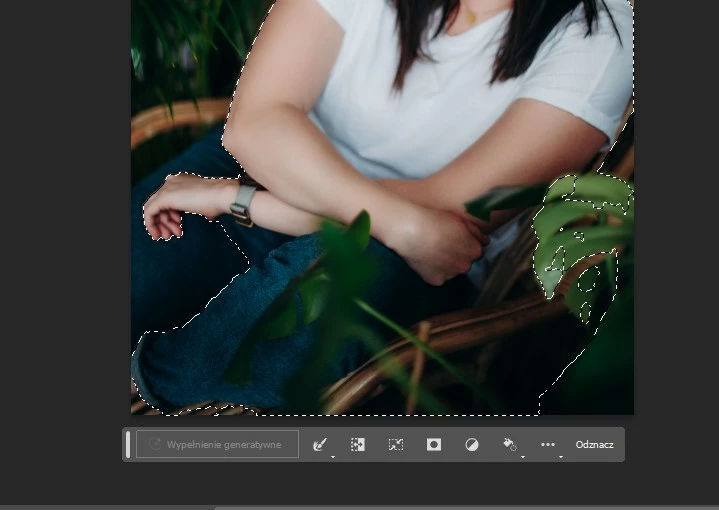Open the Fill Selection dropdown arrow

pyautogui.click(x=523, y=457)
